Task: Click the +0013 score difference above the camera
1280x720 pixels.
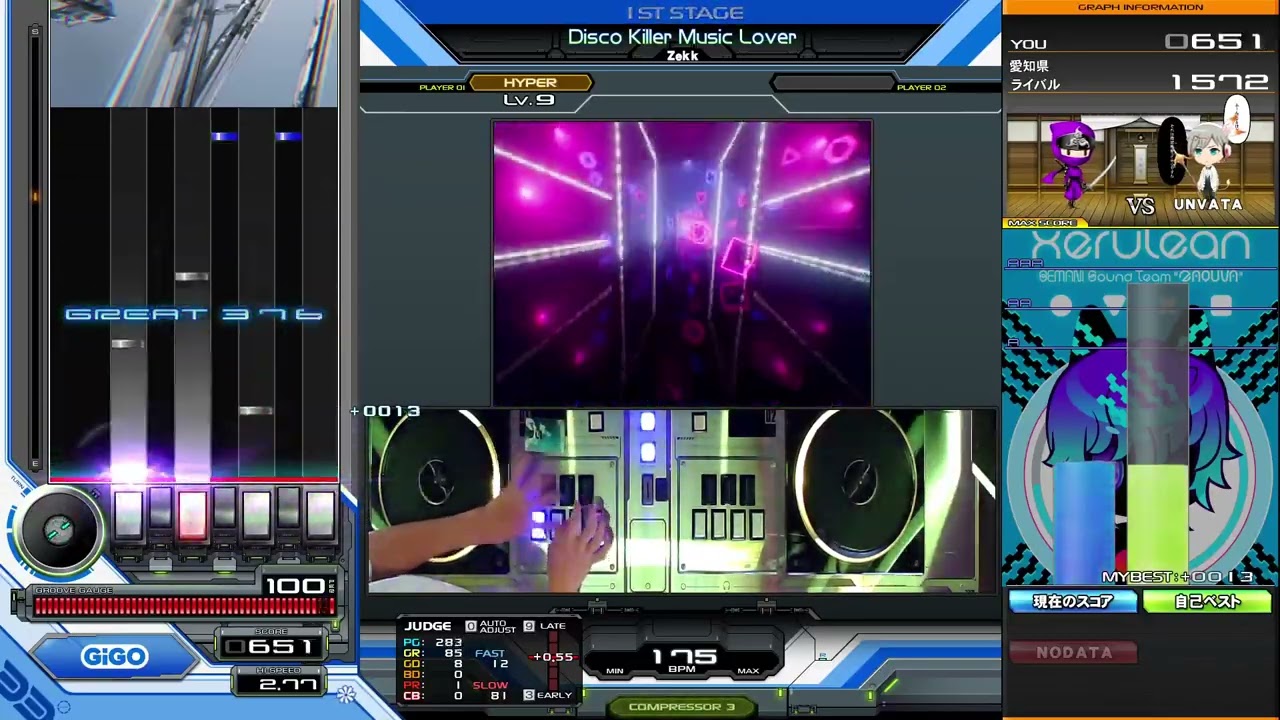Action: [x=385, y=411]
